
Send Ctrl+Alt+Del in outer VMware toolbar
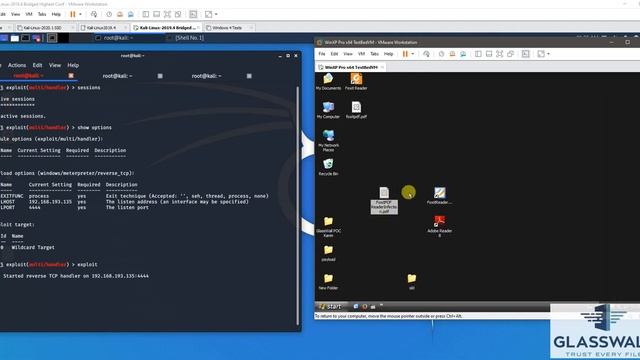(94, 14)
